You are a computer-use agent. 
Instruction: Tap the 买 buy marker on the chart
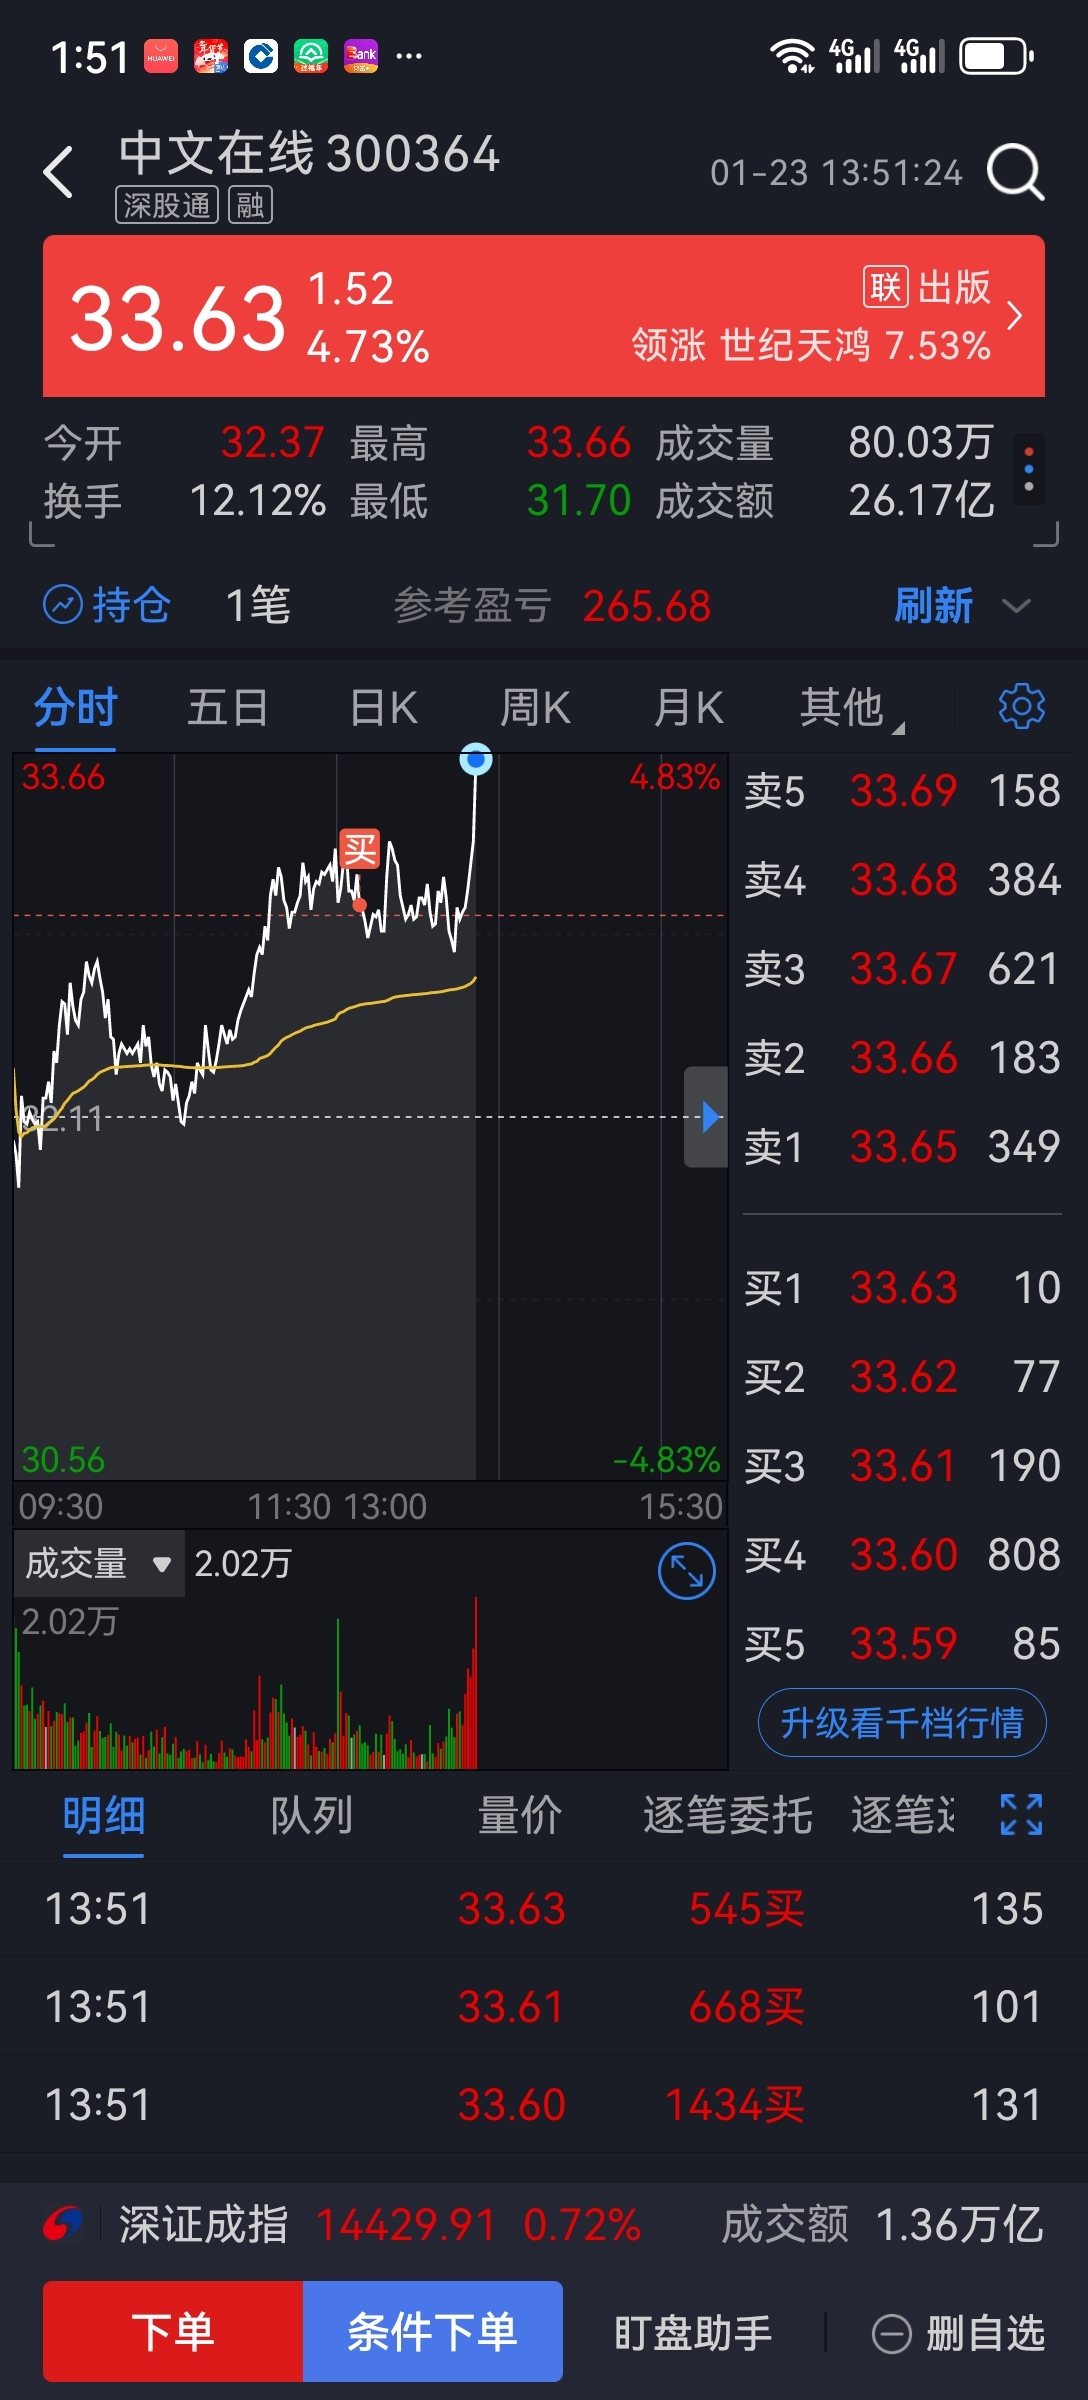[360, 849]
